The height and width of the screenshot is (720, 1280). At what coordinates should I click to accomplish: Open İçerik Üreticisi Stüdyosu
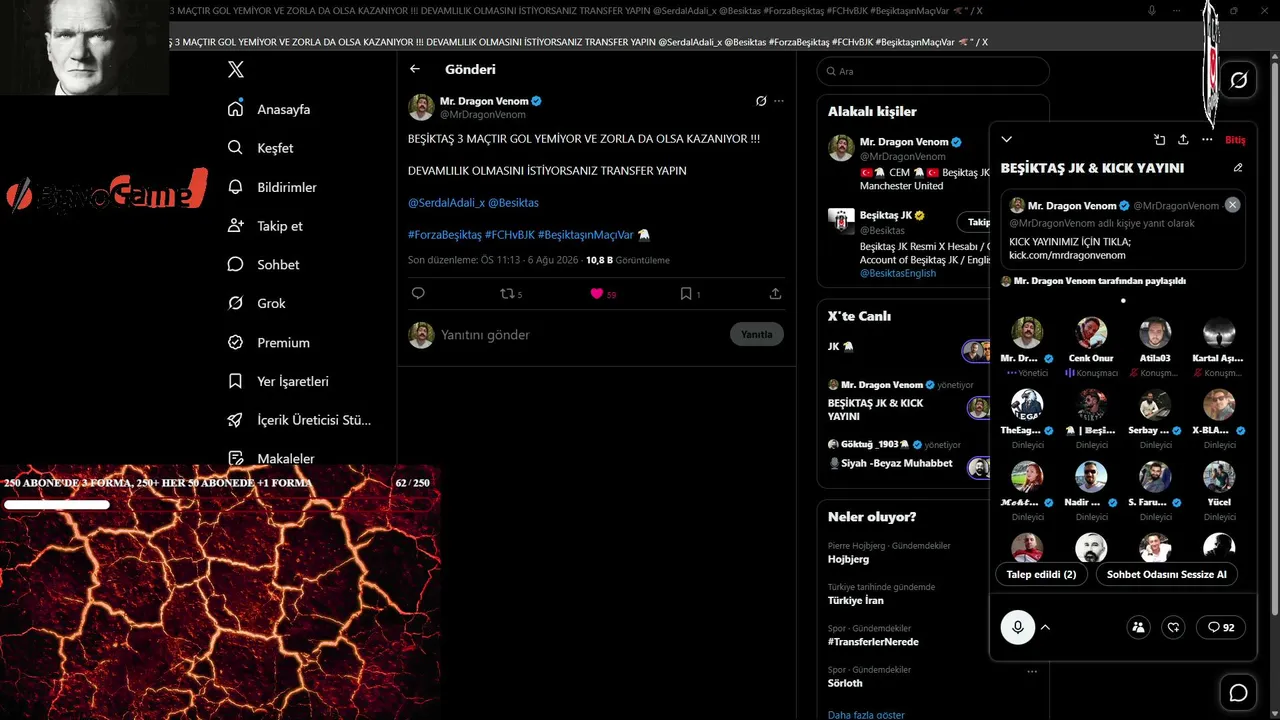click(x=299, y=420)
